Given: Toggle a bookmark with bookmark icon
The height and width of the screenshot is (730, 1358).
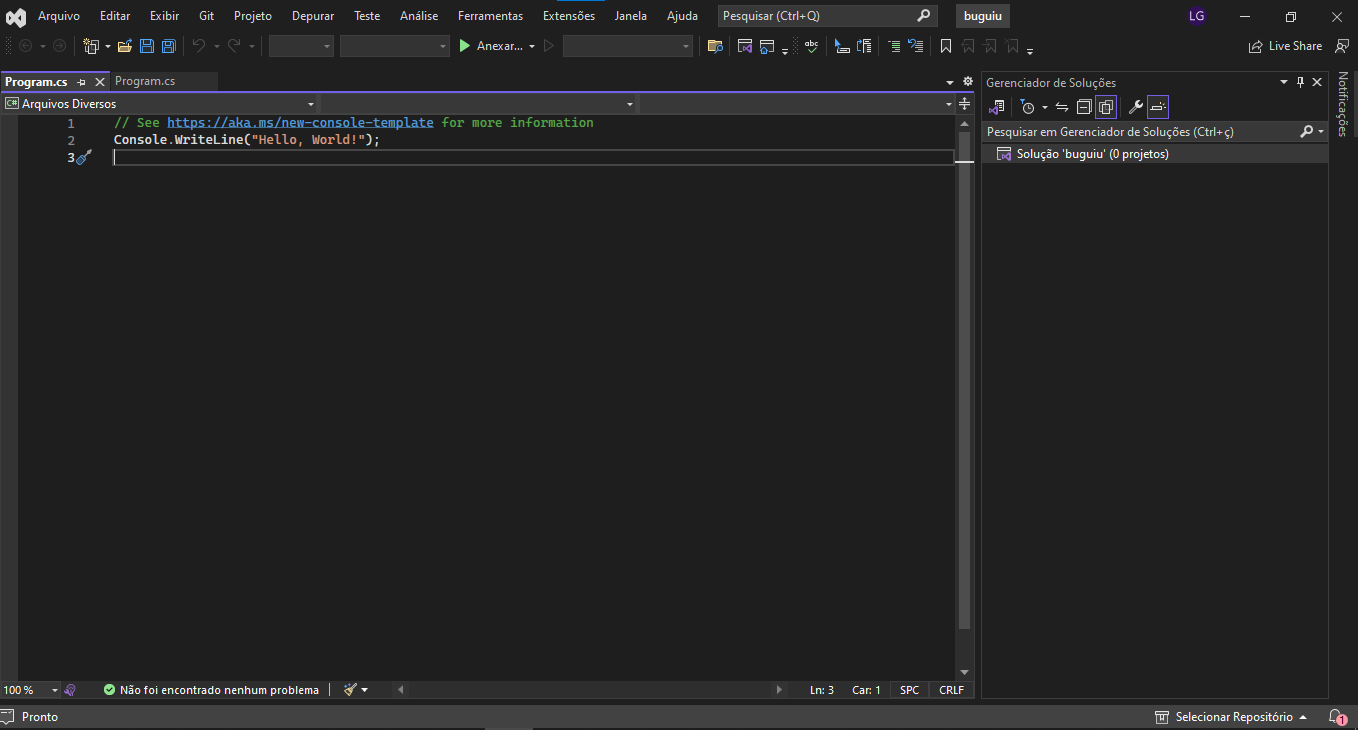Looking at the screenshot, I should point(946,46).
